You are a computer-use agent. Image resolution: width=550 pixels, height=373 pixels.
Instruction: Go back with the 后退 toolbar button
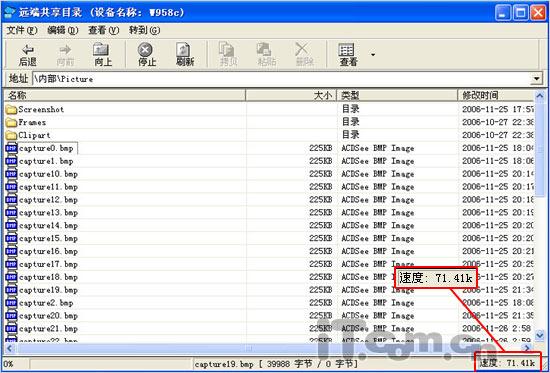[x=28, y=55]
